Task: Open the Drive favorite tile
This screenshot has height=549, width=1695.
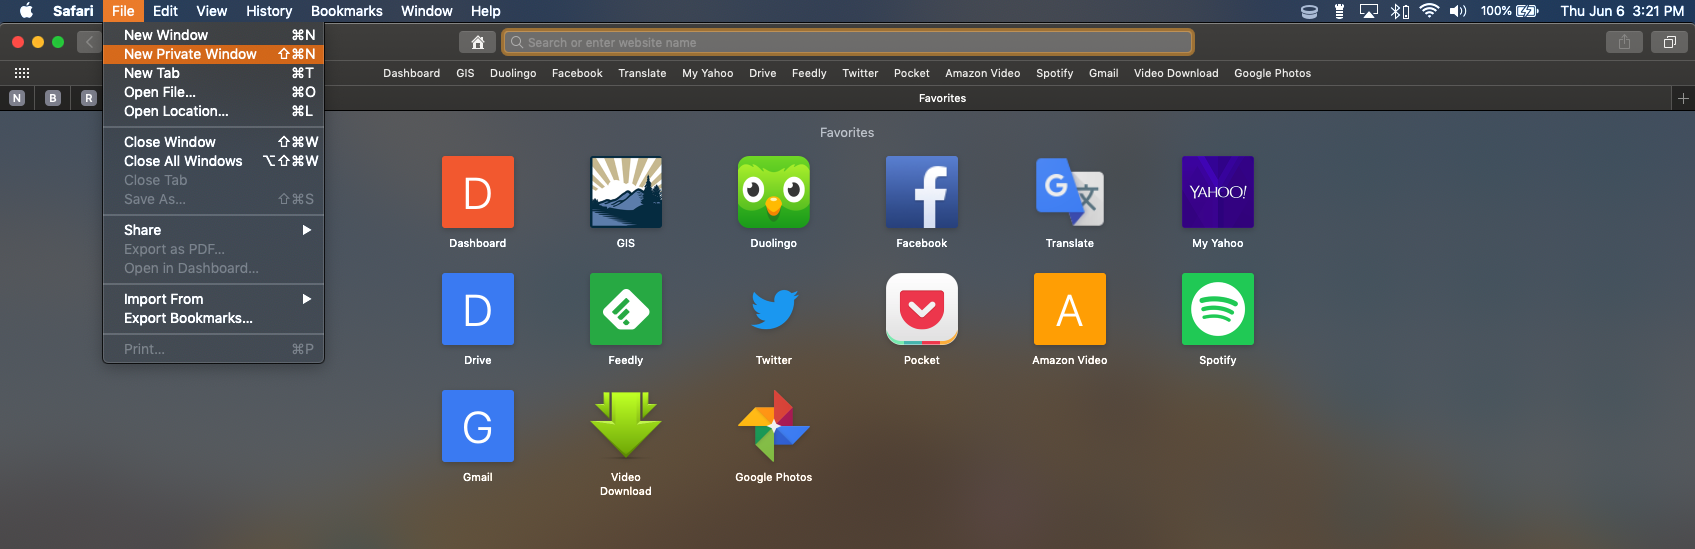Action: (x=478, y=309)
